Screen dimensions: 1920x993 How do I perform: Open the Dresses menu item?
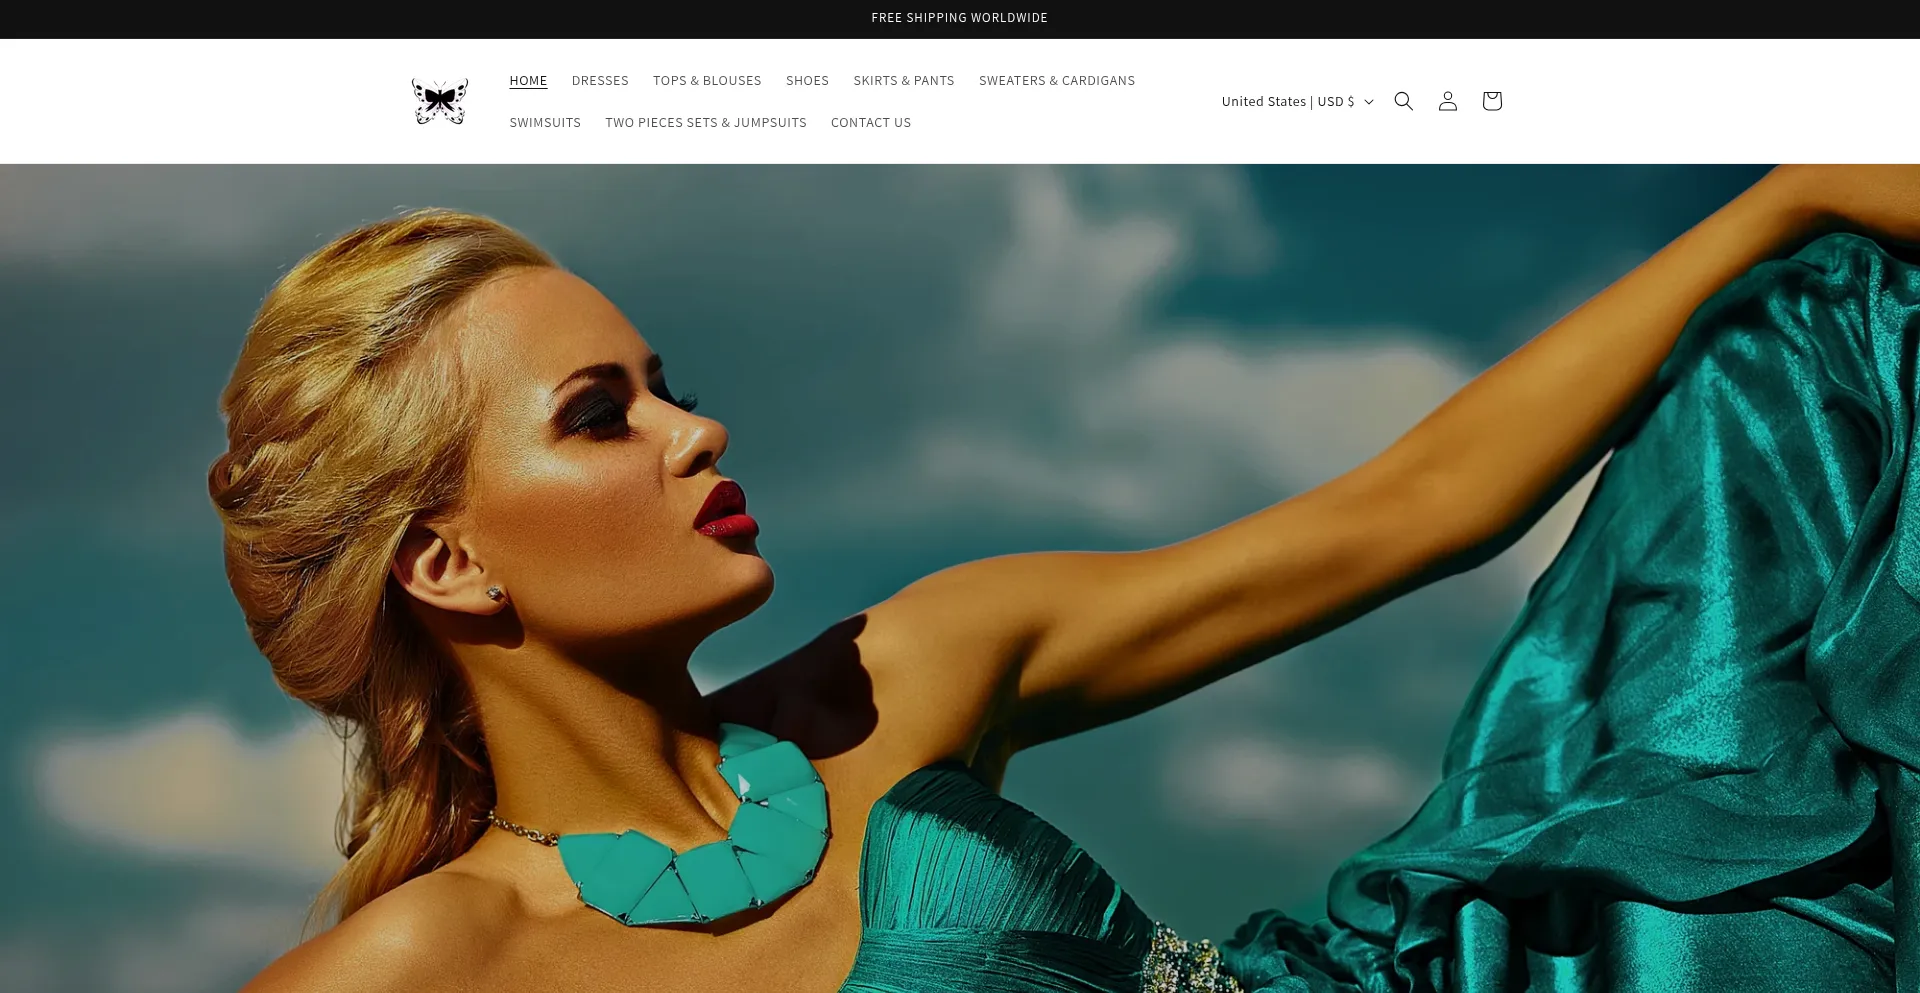(600, 81)
